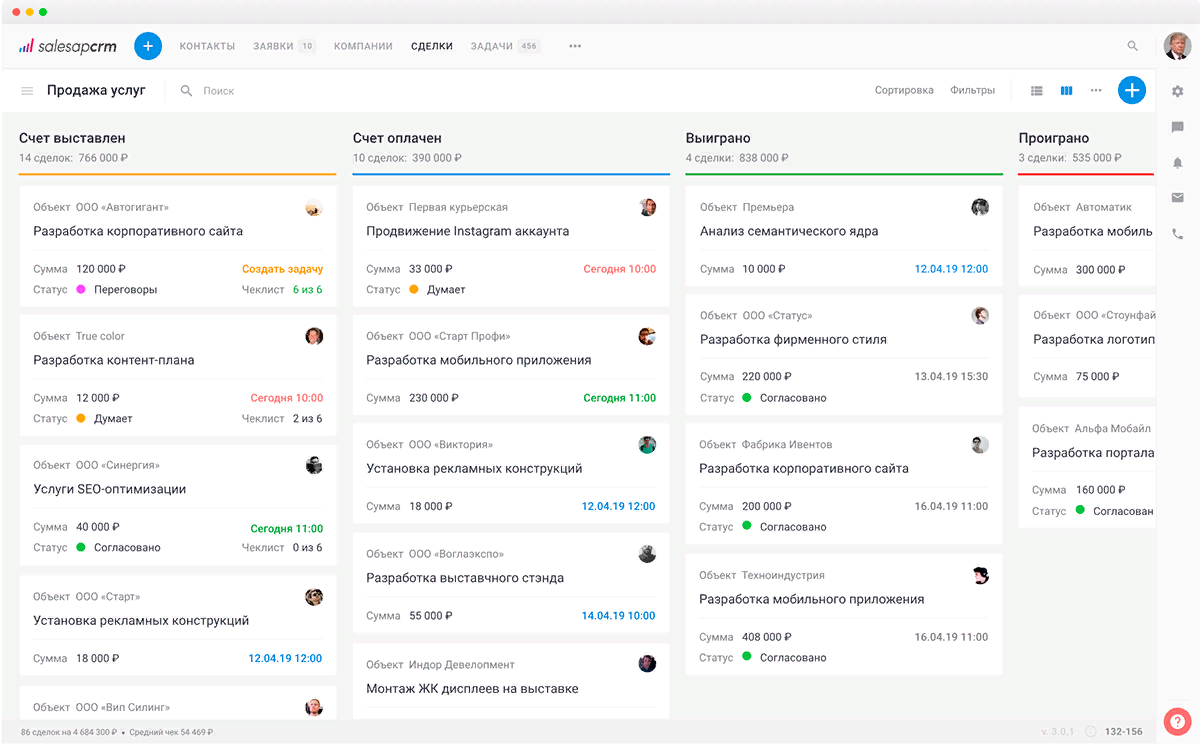Screen dimensions: 1200x745
Task: Click Создать задачу on Автогигант card
Action: [282, 269]
